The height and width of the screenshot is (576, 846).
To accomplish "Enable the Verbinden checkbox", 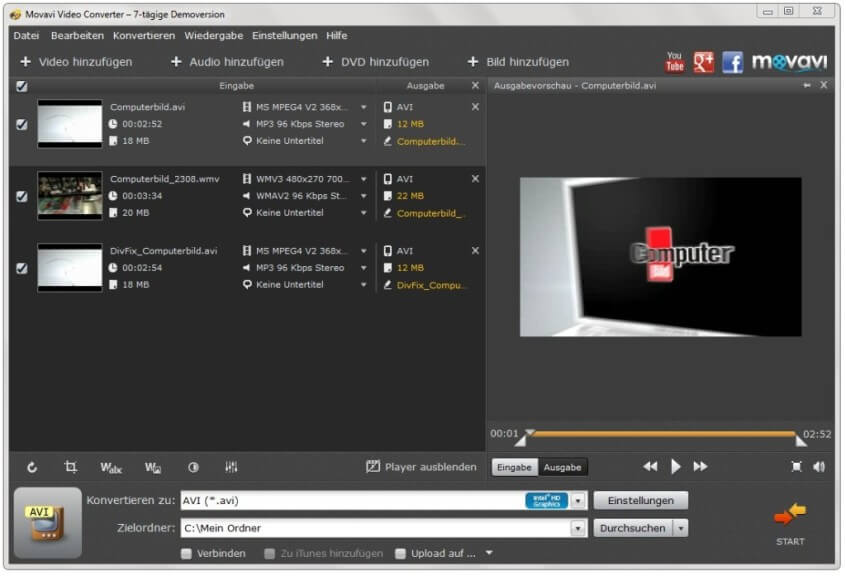I will pyautogui.click(x=186, y=553).
